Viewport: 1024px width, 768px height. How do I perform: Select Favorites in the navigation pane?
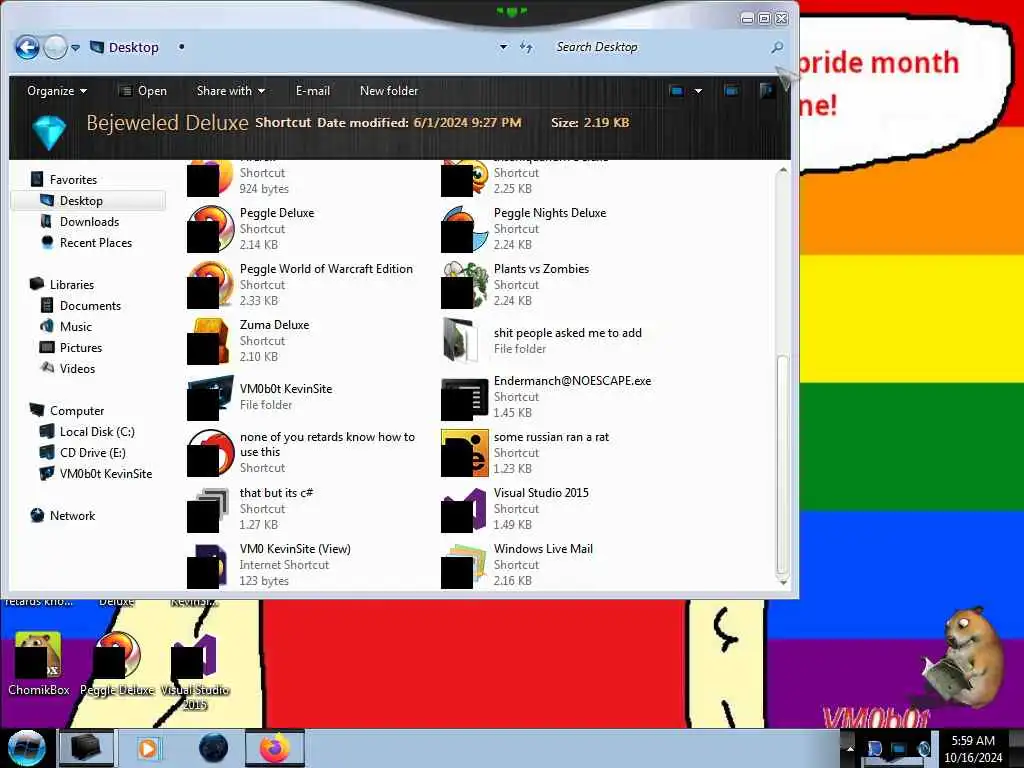coord(64,179)
